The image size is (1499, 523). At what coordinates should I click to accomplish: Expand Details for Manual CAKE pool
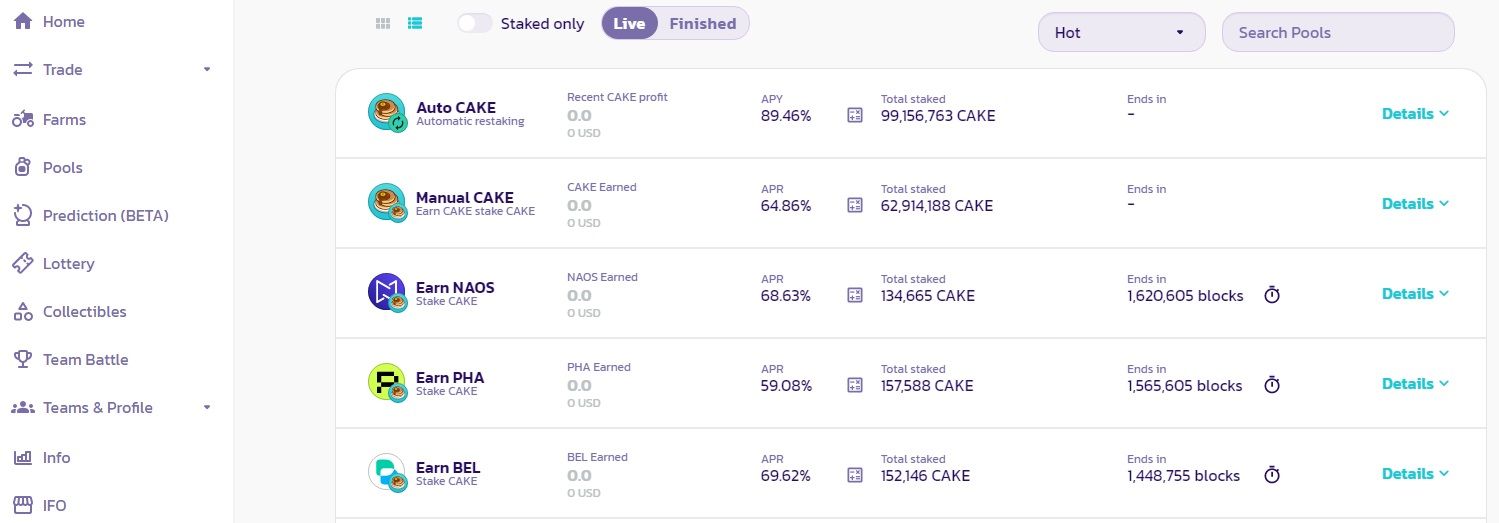[1415, 204]
